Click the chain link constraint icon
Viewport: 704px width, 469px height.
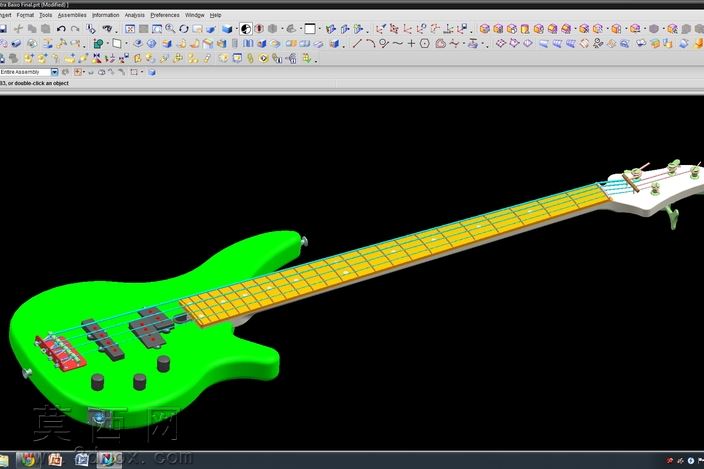coord(250,58)
